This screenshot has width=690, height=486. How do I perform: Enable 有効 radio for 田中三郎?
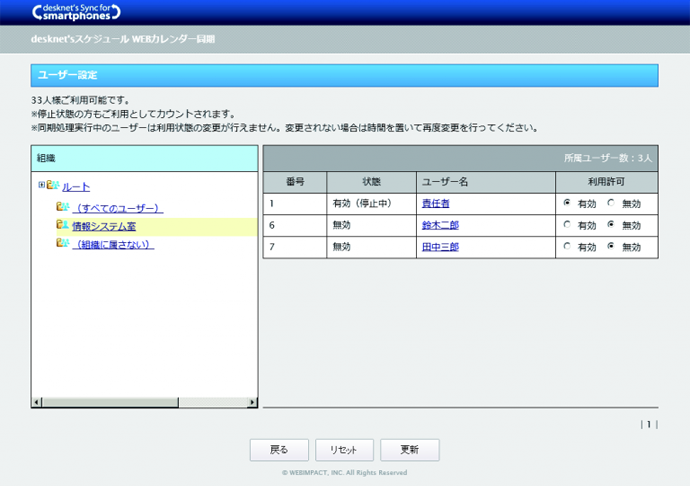568,247
